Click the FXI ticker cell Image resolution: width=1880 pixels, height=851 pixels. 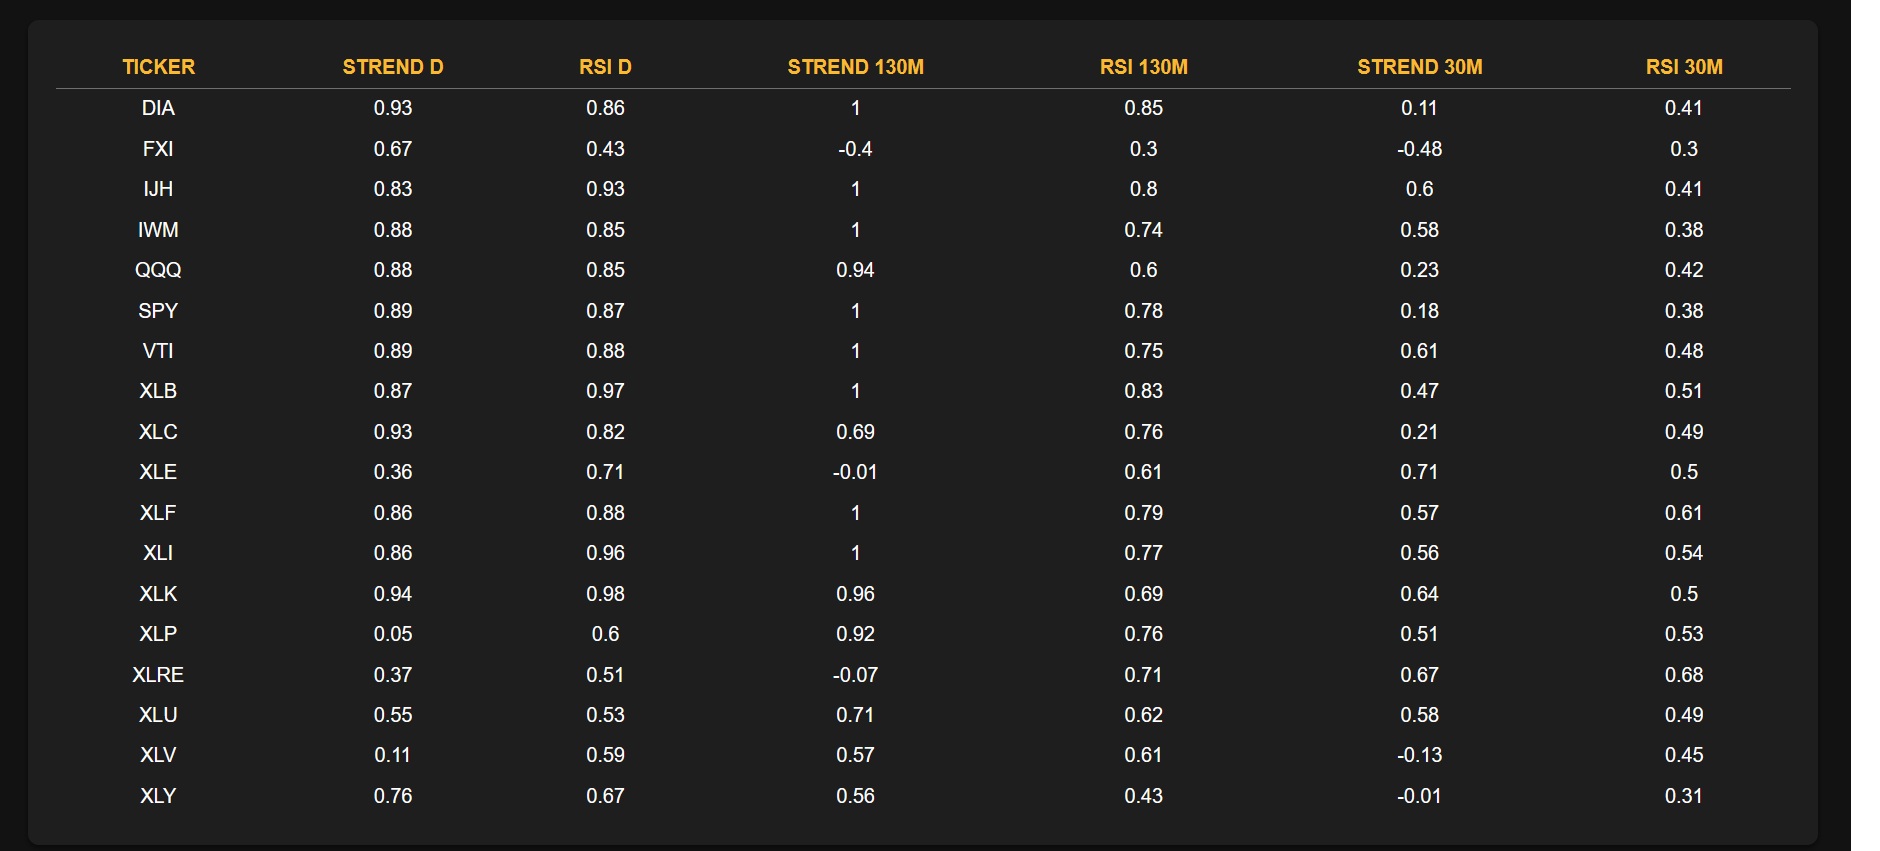158,149
